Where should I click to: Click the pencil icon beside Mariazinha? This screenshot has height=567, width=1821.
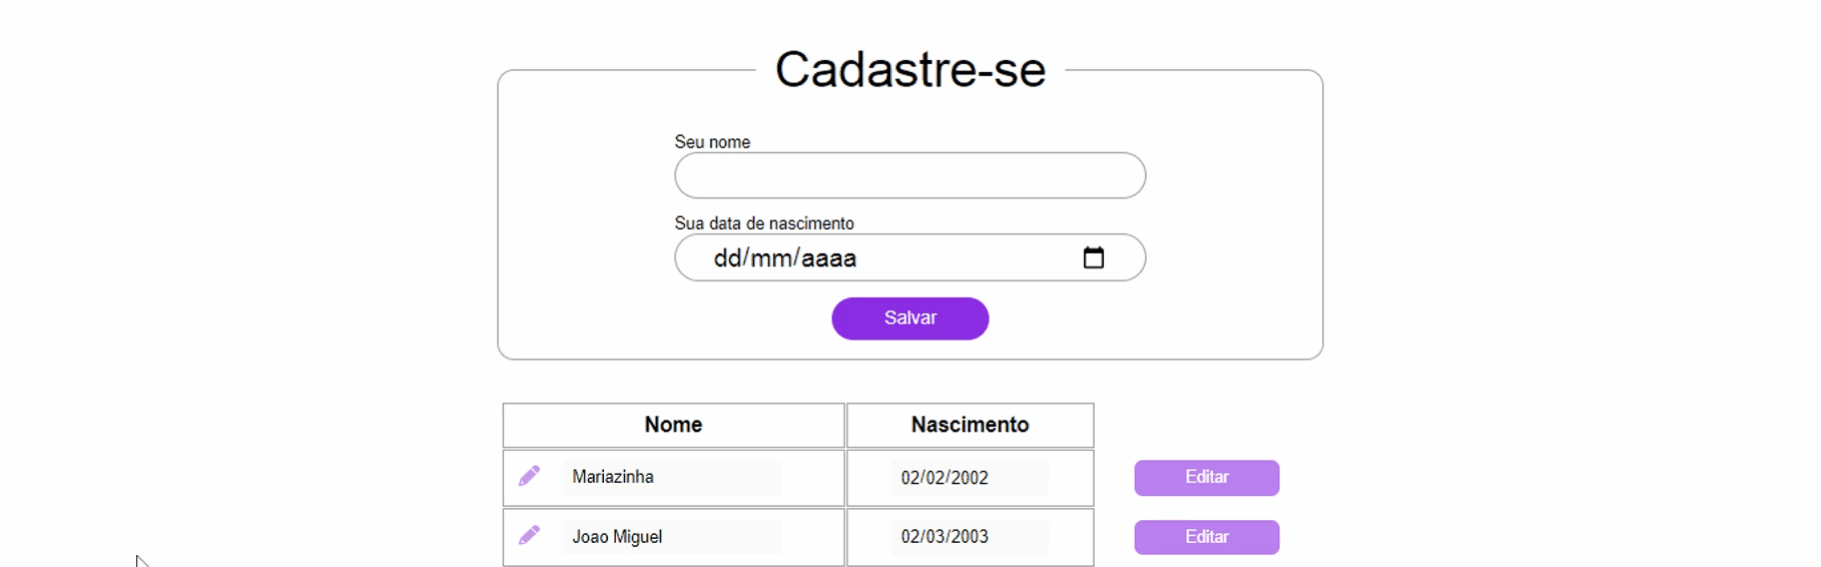click(529, 476)
